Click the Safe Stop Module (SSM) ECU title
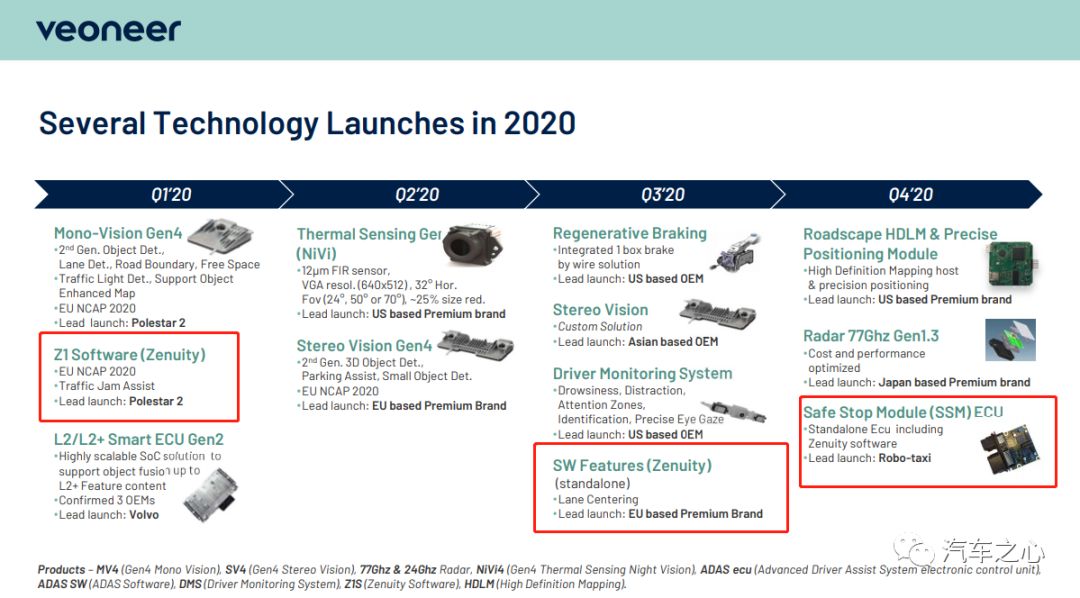This screenshot has width=1080, height=598. (x=903, y=412)
